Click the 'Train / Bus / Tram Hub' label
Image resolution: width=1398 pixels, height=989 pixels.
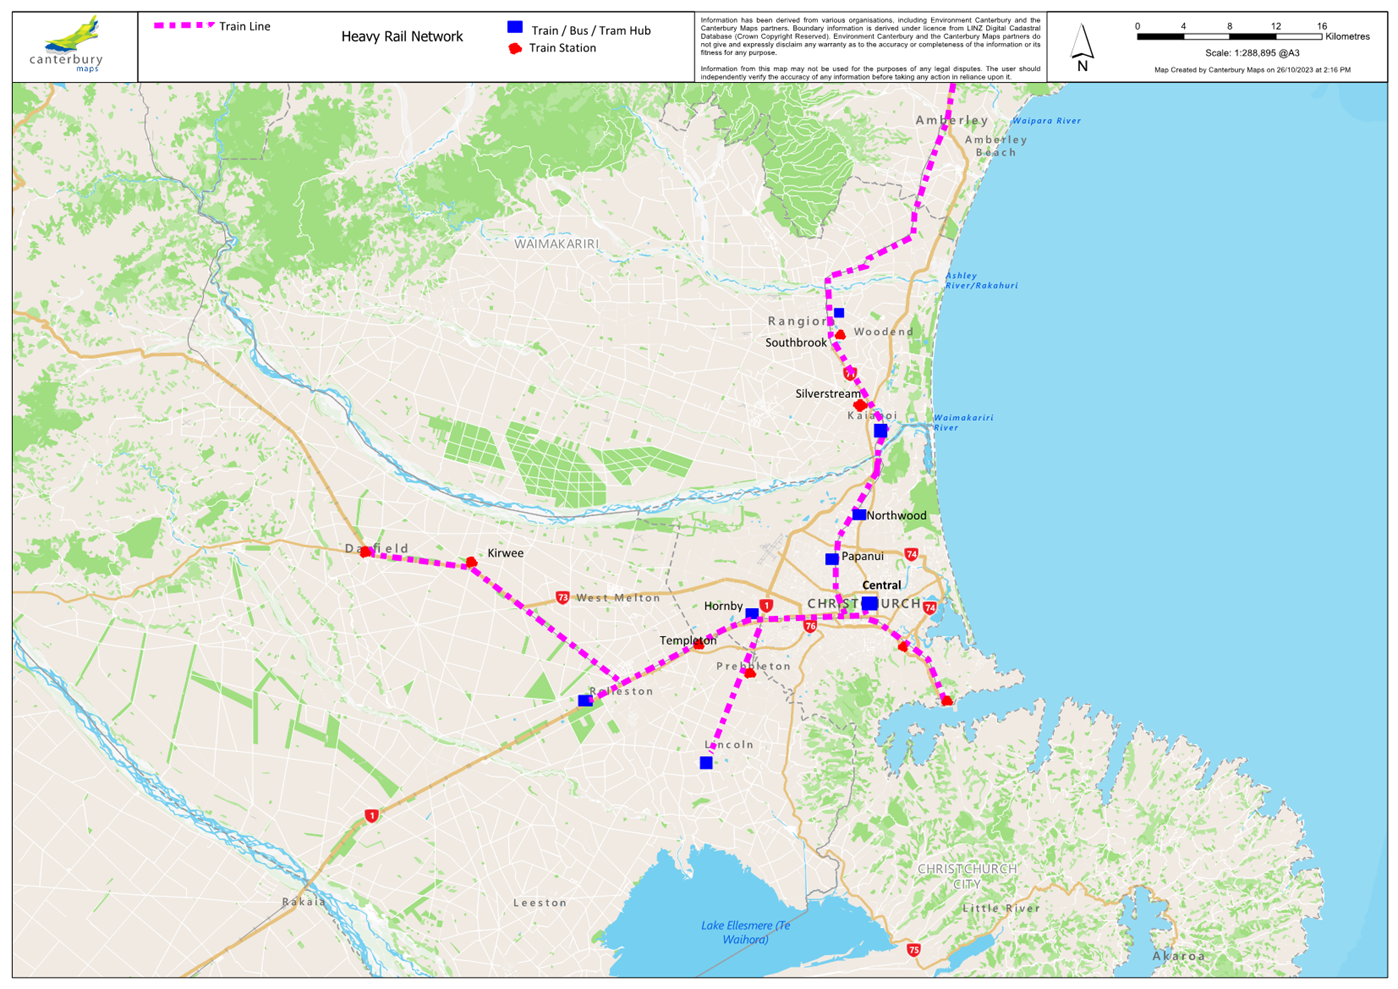[x=591, y=31]
